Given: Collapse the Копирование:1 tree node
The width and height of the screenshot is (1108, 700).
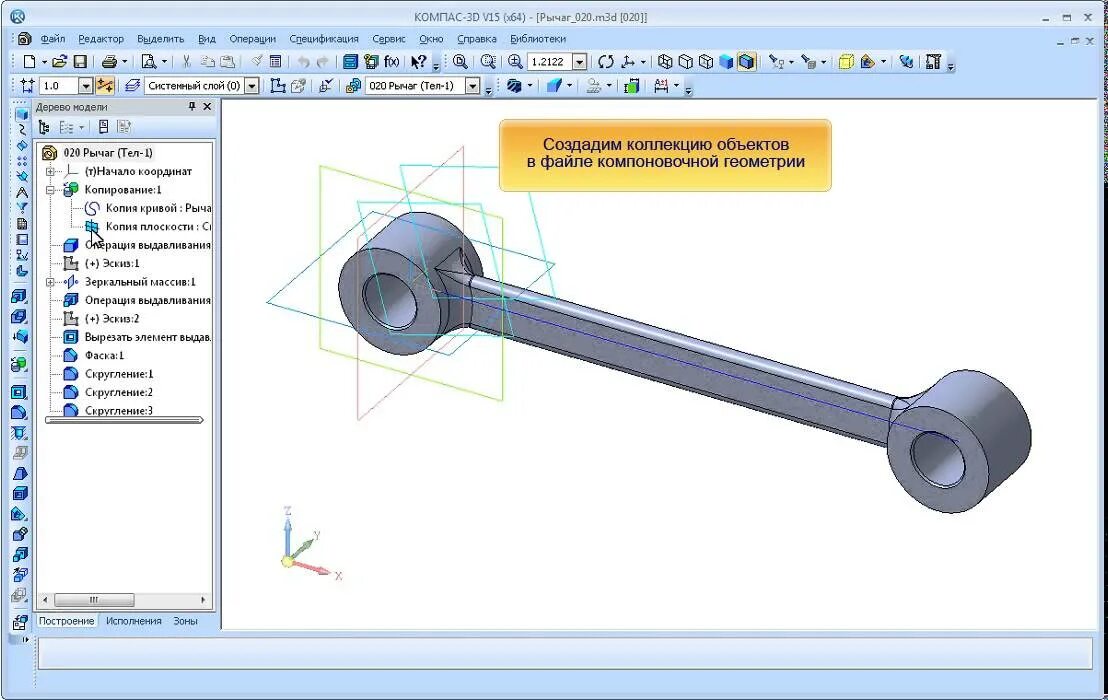Looking at the screenshot, I should point(50,190).
